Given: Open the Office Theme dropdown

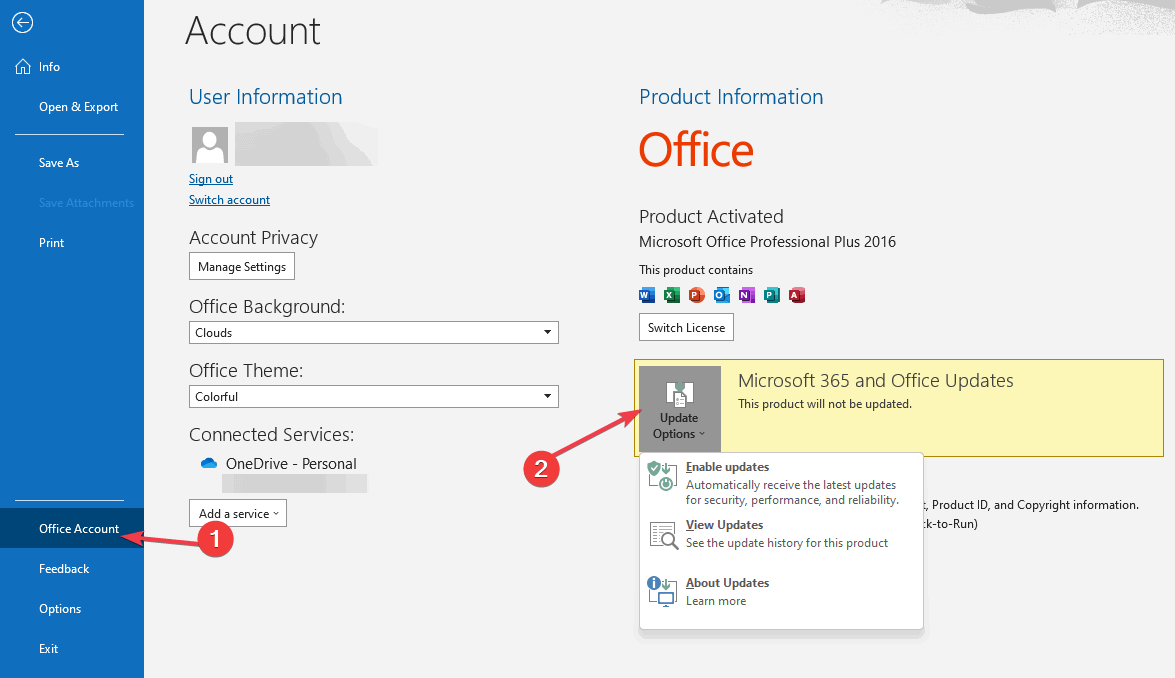Looking at the screenshot, I should pyautogui.click(x=373, y=396).
